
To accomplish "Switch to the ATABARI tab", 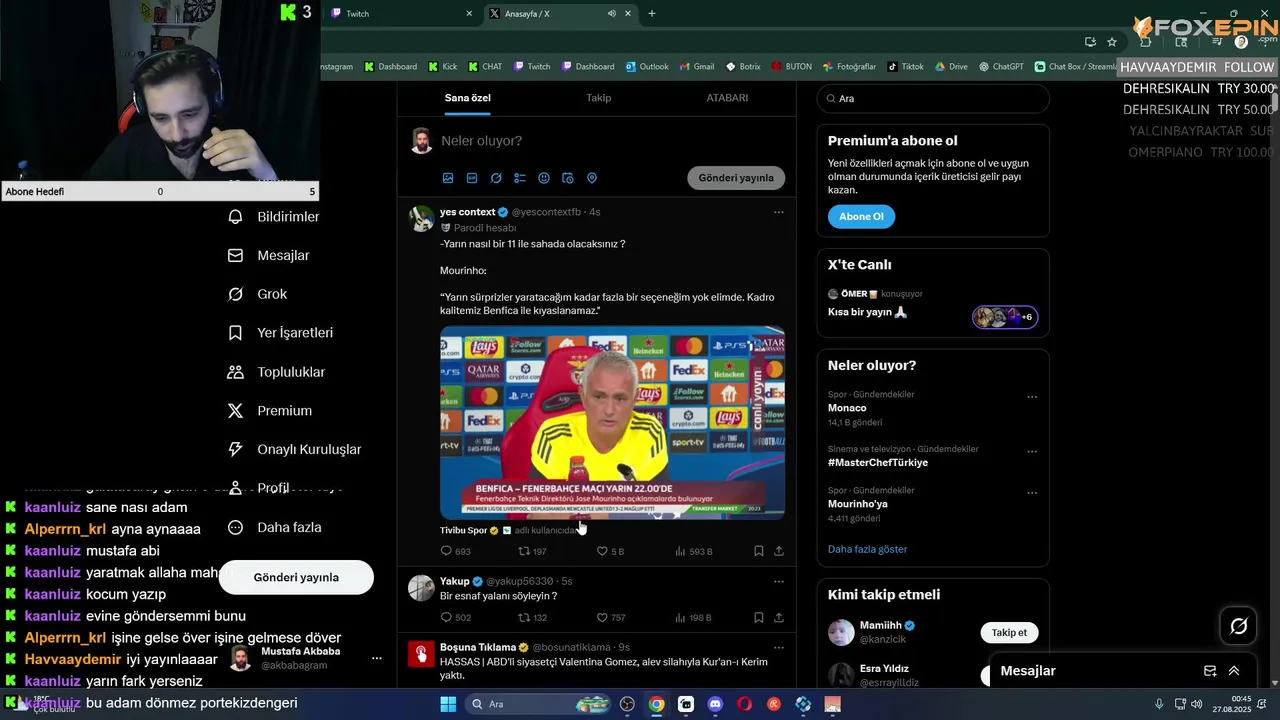I will point(727,98).
